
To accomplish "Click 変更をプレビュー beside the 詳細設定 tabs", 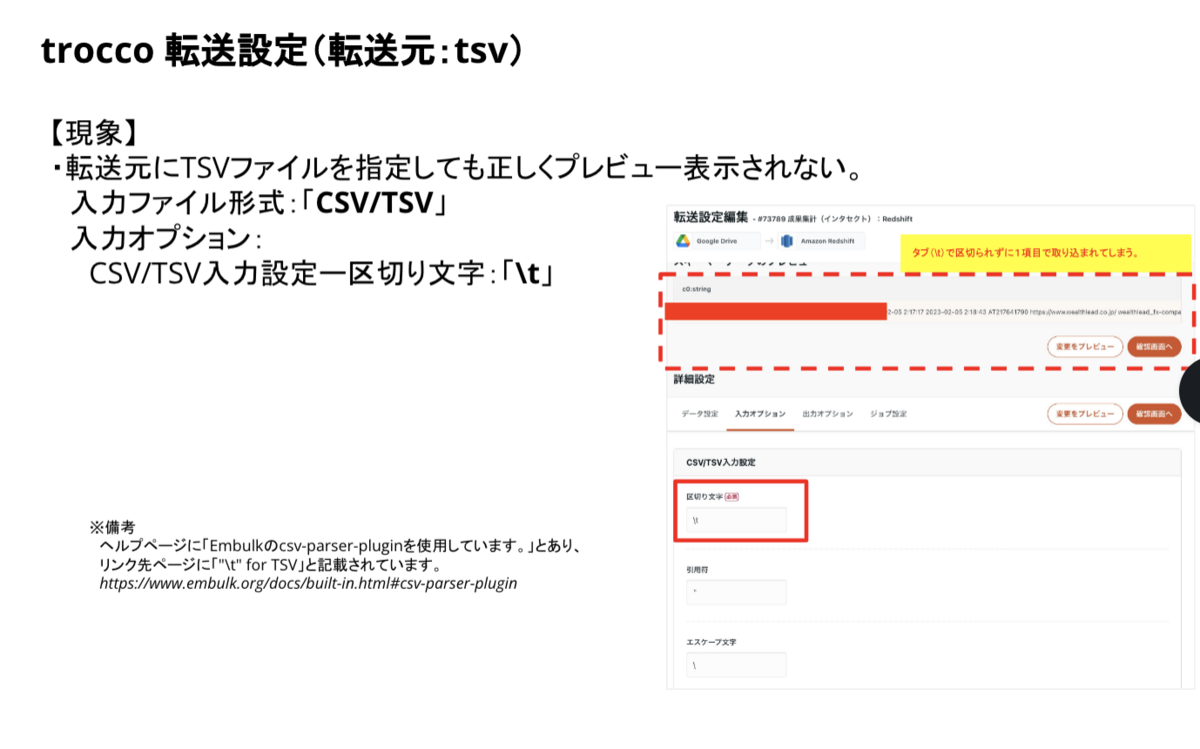I will coord(1084,414).
